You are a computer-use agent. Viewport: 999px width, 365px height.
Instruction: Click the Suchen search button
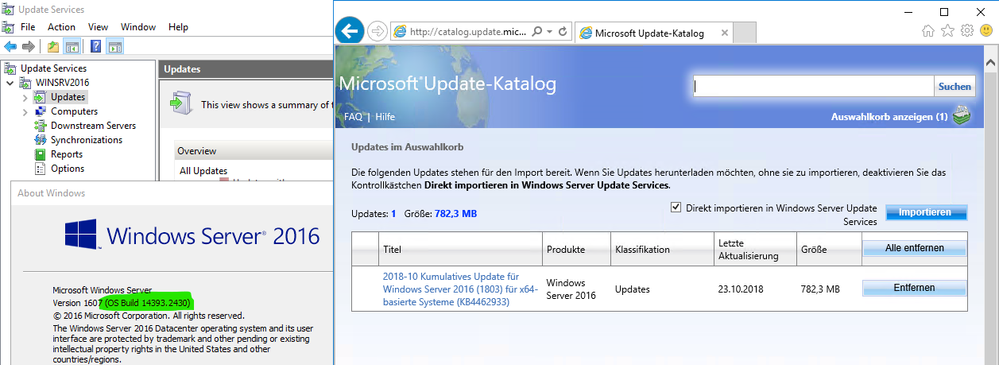point(954,87)
